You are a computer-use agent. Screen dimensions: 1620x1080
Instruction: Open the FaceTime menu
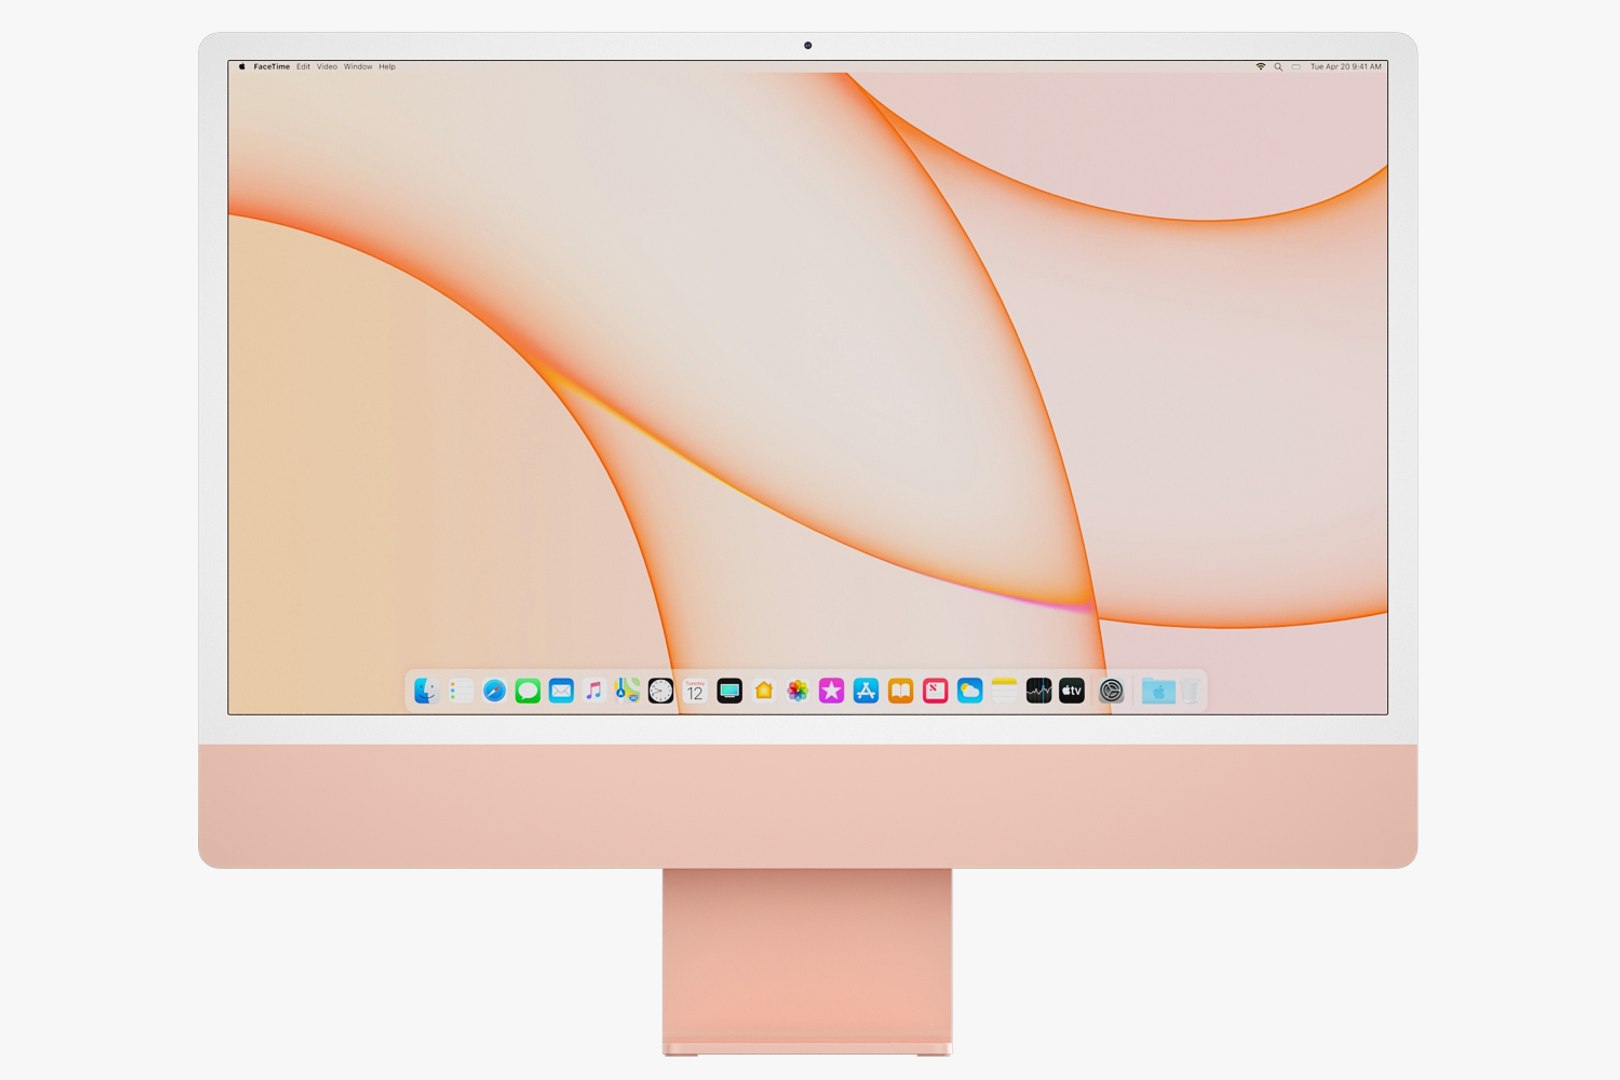click(x=272, y=67)
